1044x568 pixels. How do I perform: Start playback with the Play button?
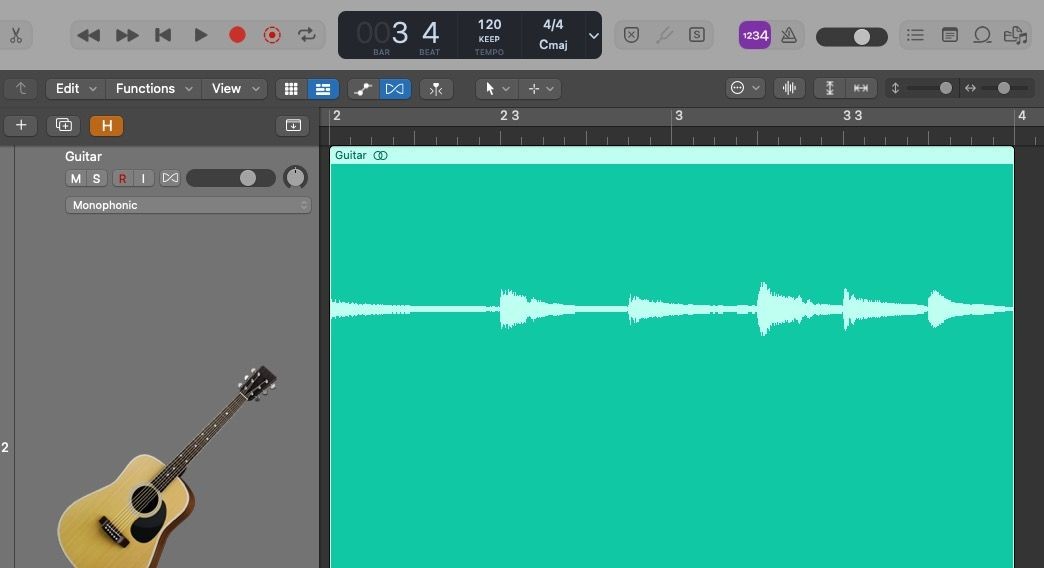[200, 35]
